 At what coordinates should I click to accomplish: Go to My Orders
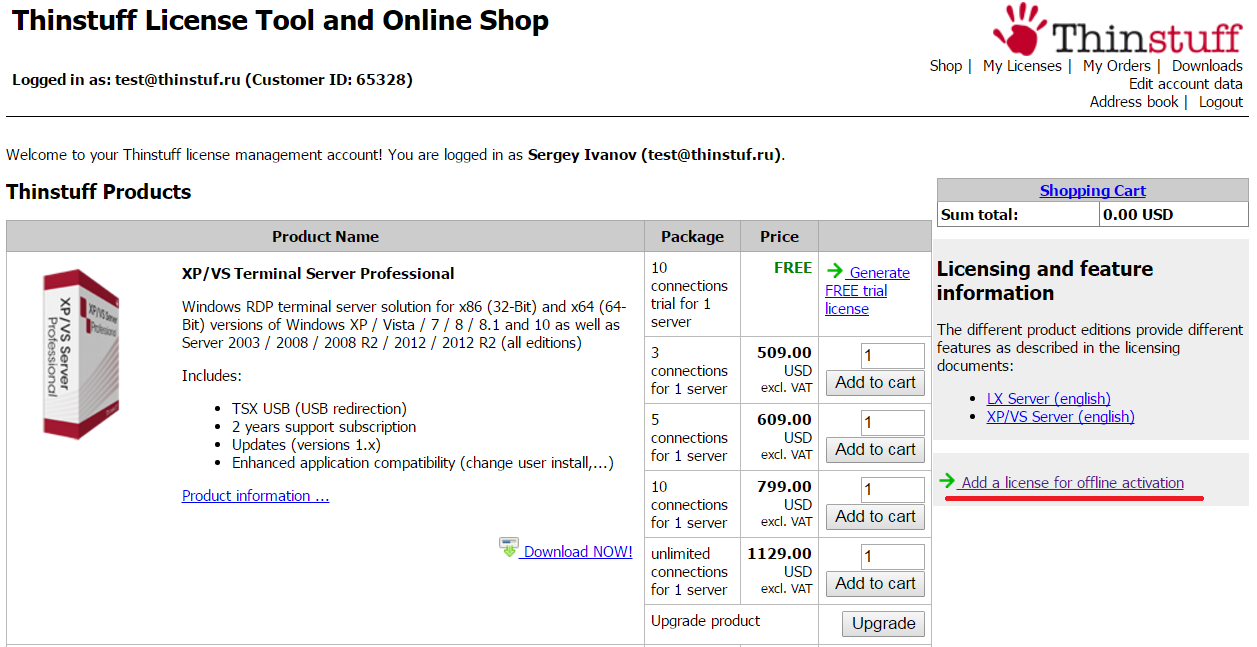coord(1116,66)
